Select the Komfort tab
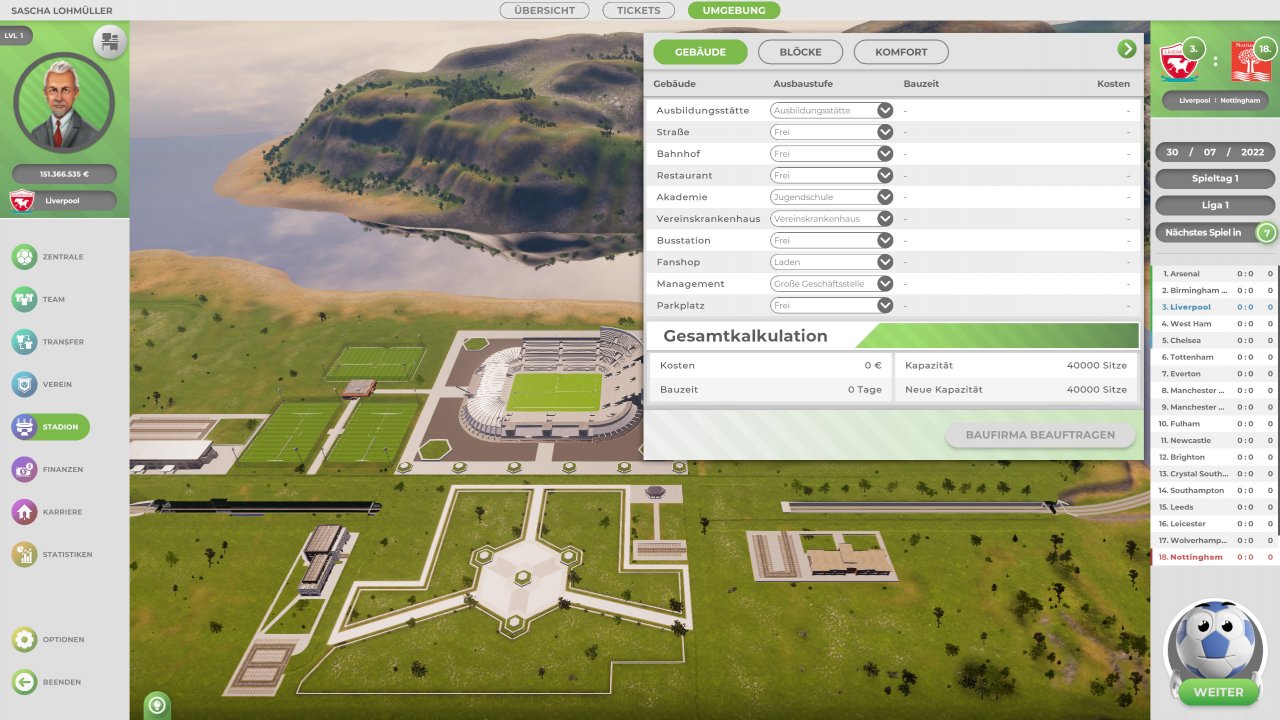This screenshot has height=720, width=1280. [x=901, y=52]
